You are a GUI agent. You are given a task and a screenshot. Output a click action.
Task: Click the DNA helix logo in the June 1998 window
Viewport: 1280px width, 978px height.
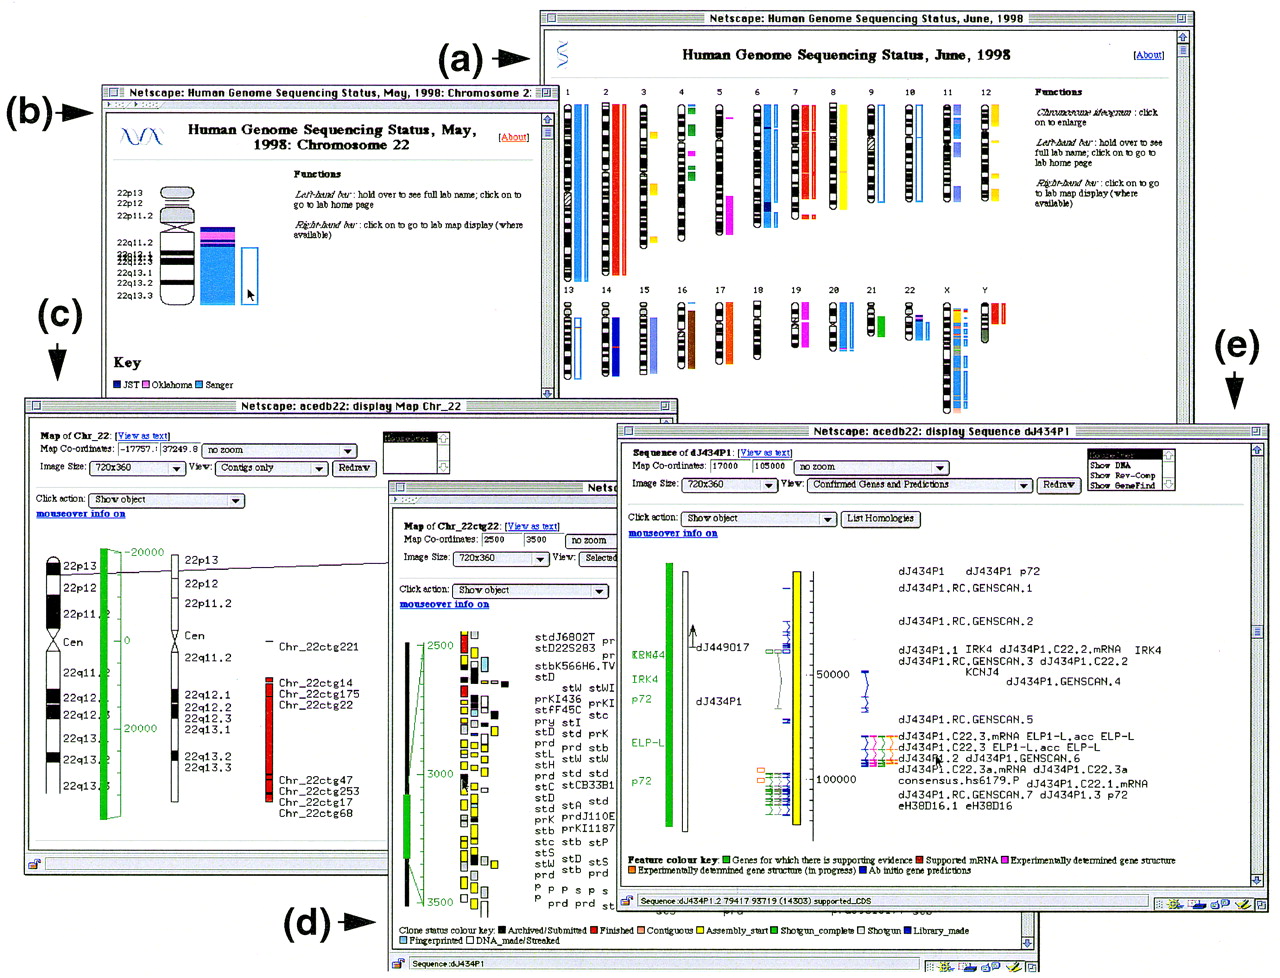click(563, 54)
